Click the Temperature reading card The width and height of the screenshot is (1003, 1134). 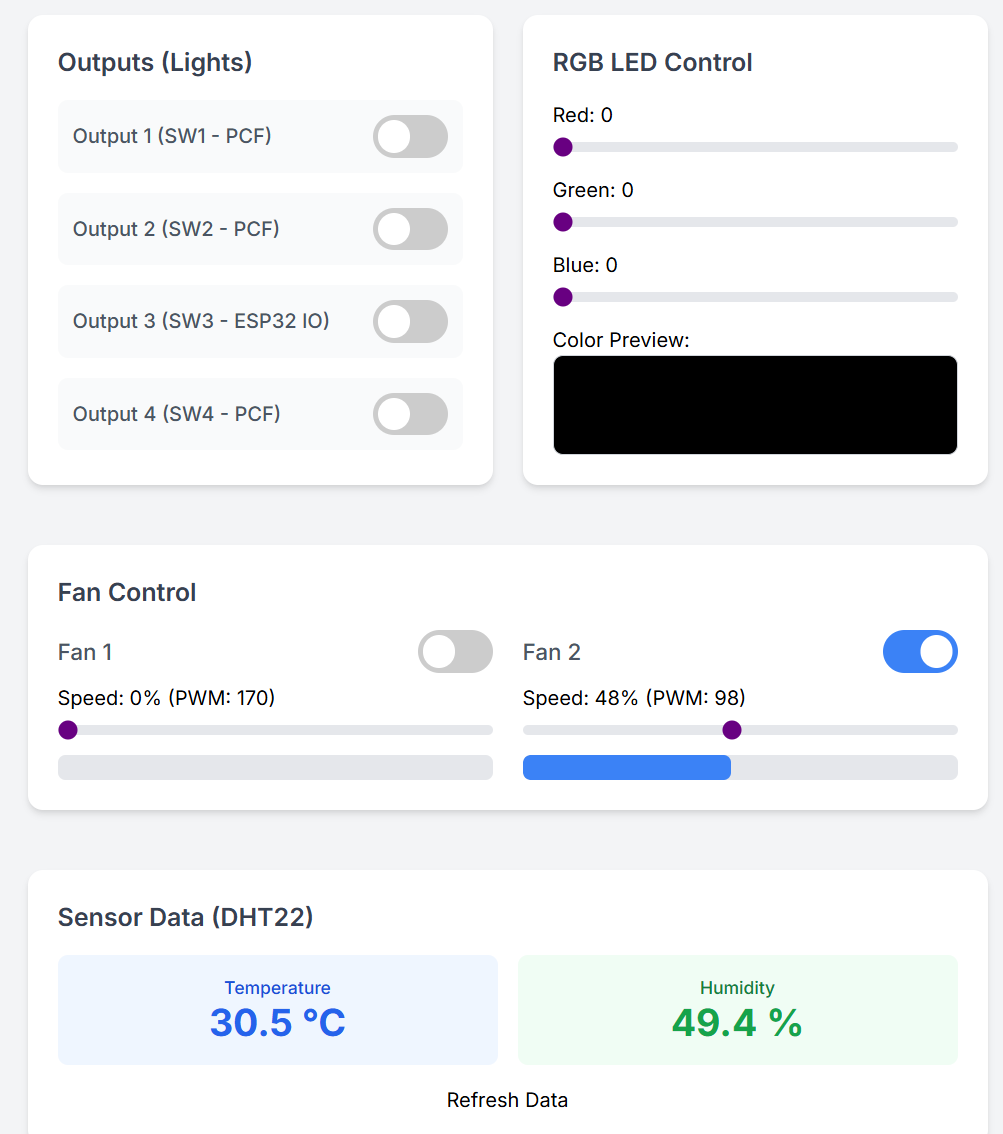[278, 1010]
